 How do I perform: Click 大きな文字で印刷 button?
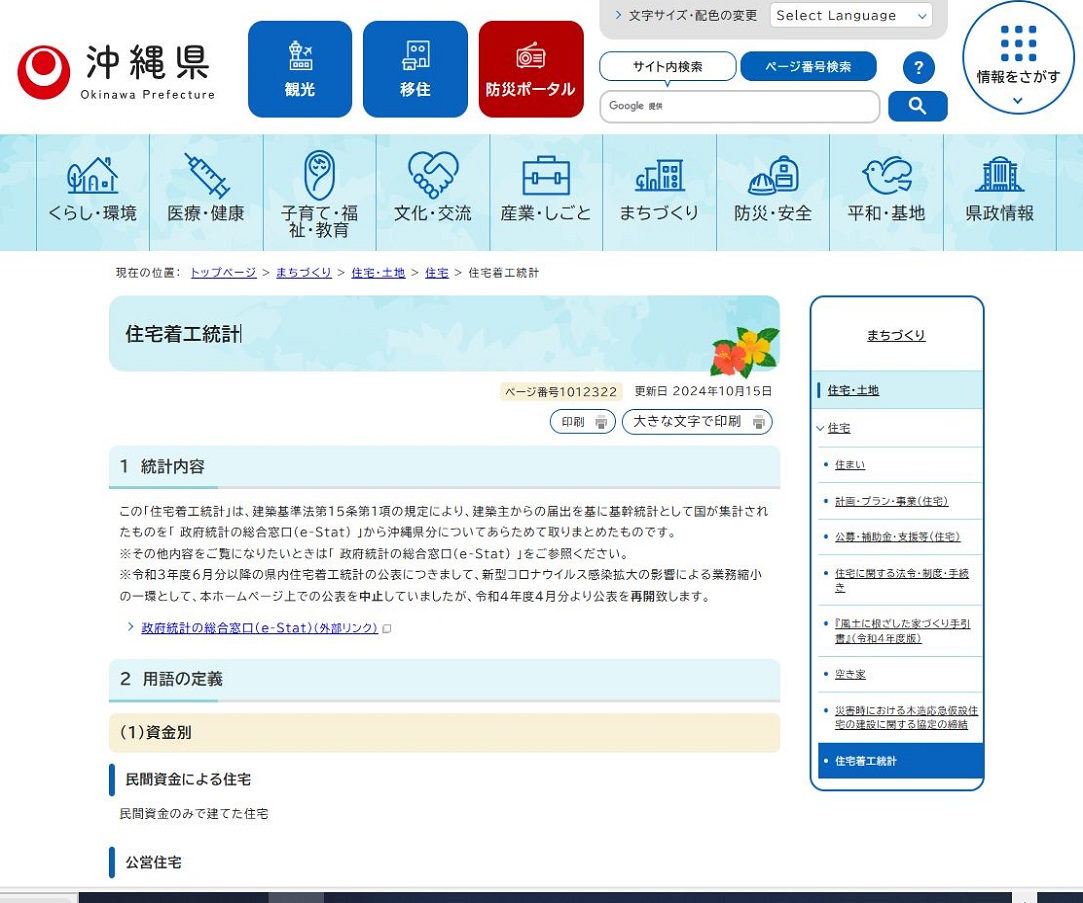pos(697,422)
